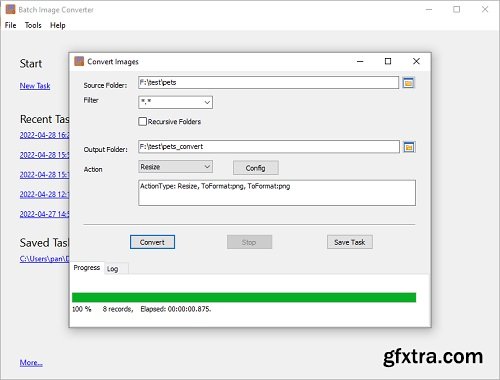Maximize the Convert Images dialog
This screenshot has height=380, width=500.
click(x=388, y=61)
